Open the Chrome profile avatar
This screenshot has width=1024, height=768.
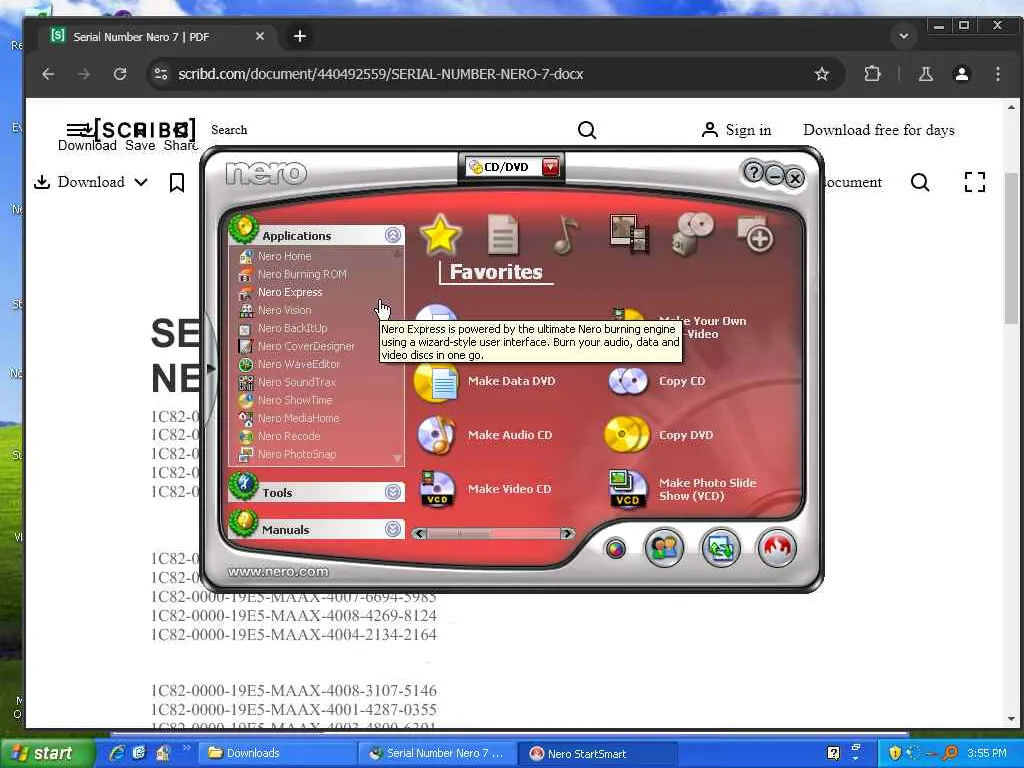962,74
